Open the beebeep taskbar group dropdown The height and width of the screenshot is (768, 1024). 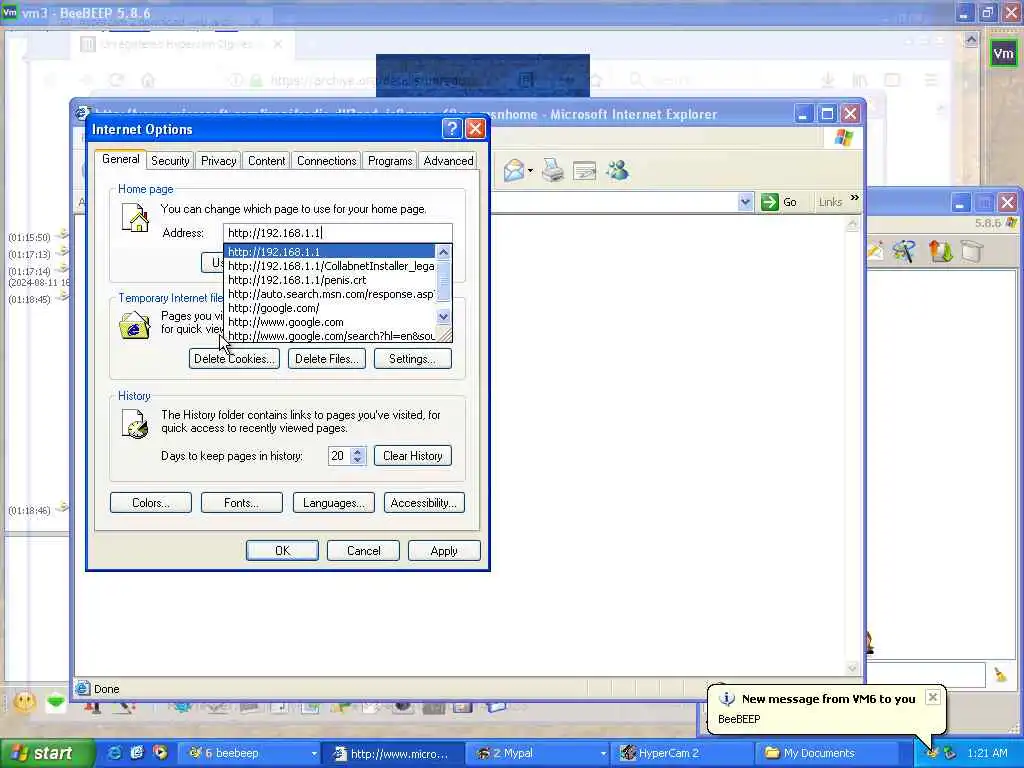tap(314, 754)
